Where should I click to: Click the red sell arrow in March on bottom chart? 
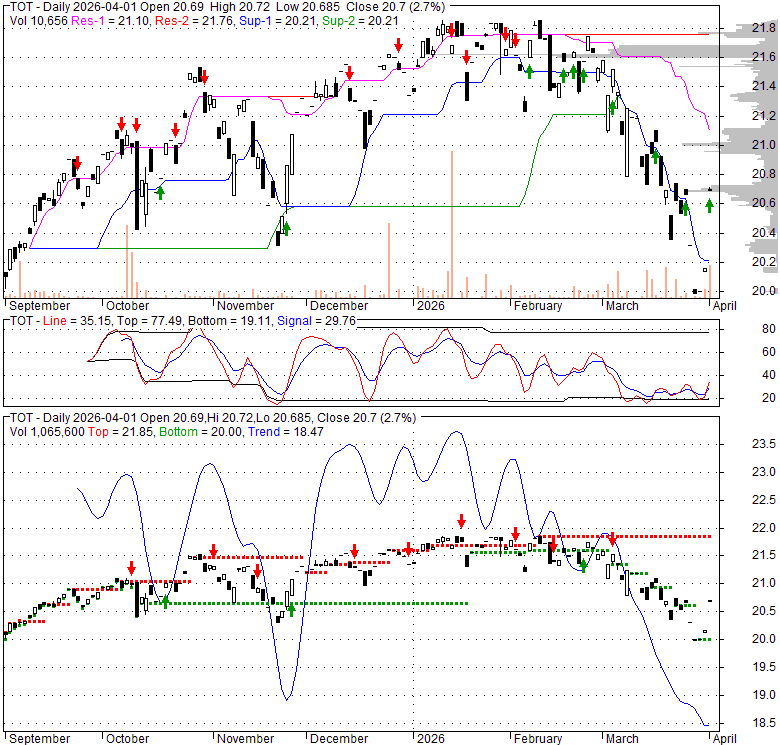[x=611, y=538]
